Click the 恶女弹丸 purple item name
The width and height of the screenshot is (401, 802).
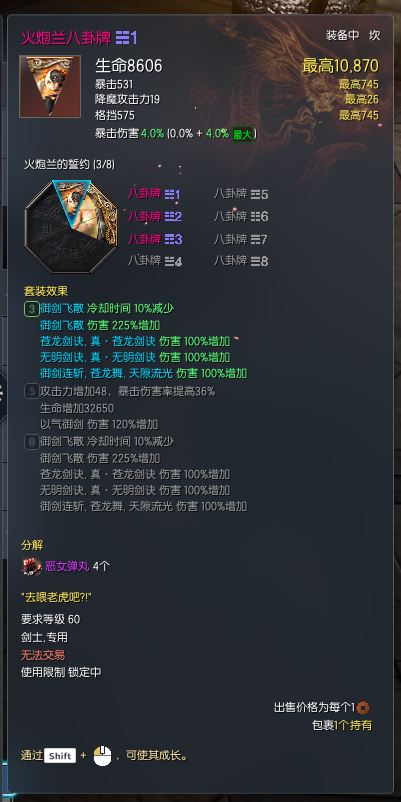tap(68, 567)
